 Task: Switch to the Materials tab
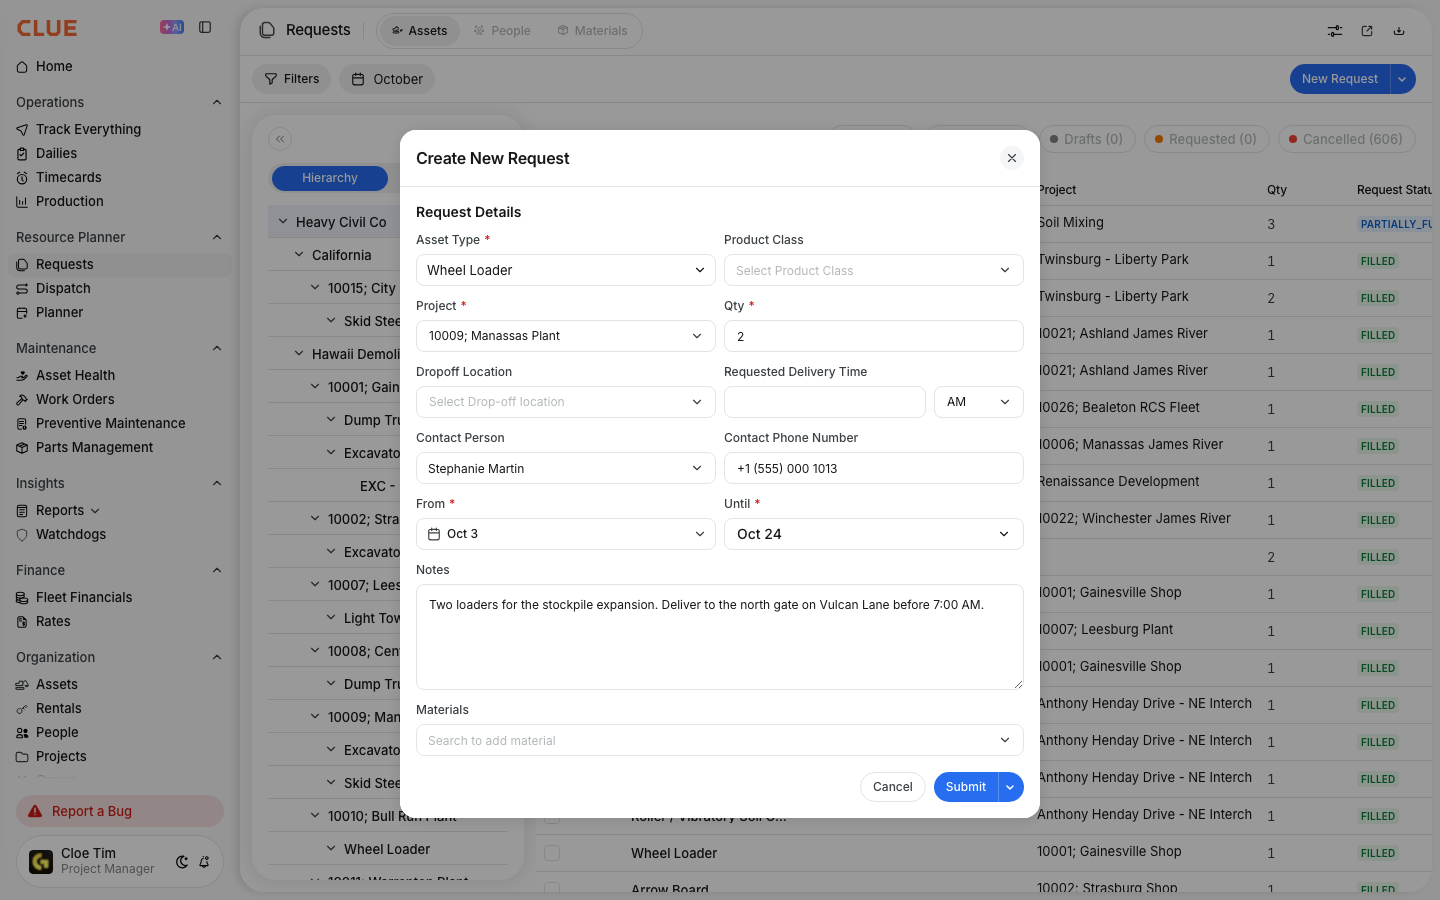[592, 31]
